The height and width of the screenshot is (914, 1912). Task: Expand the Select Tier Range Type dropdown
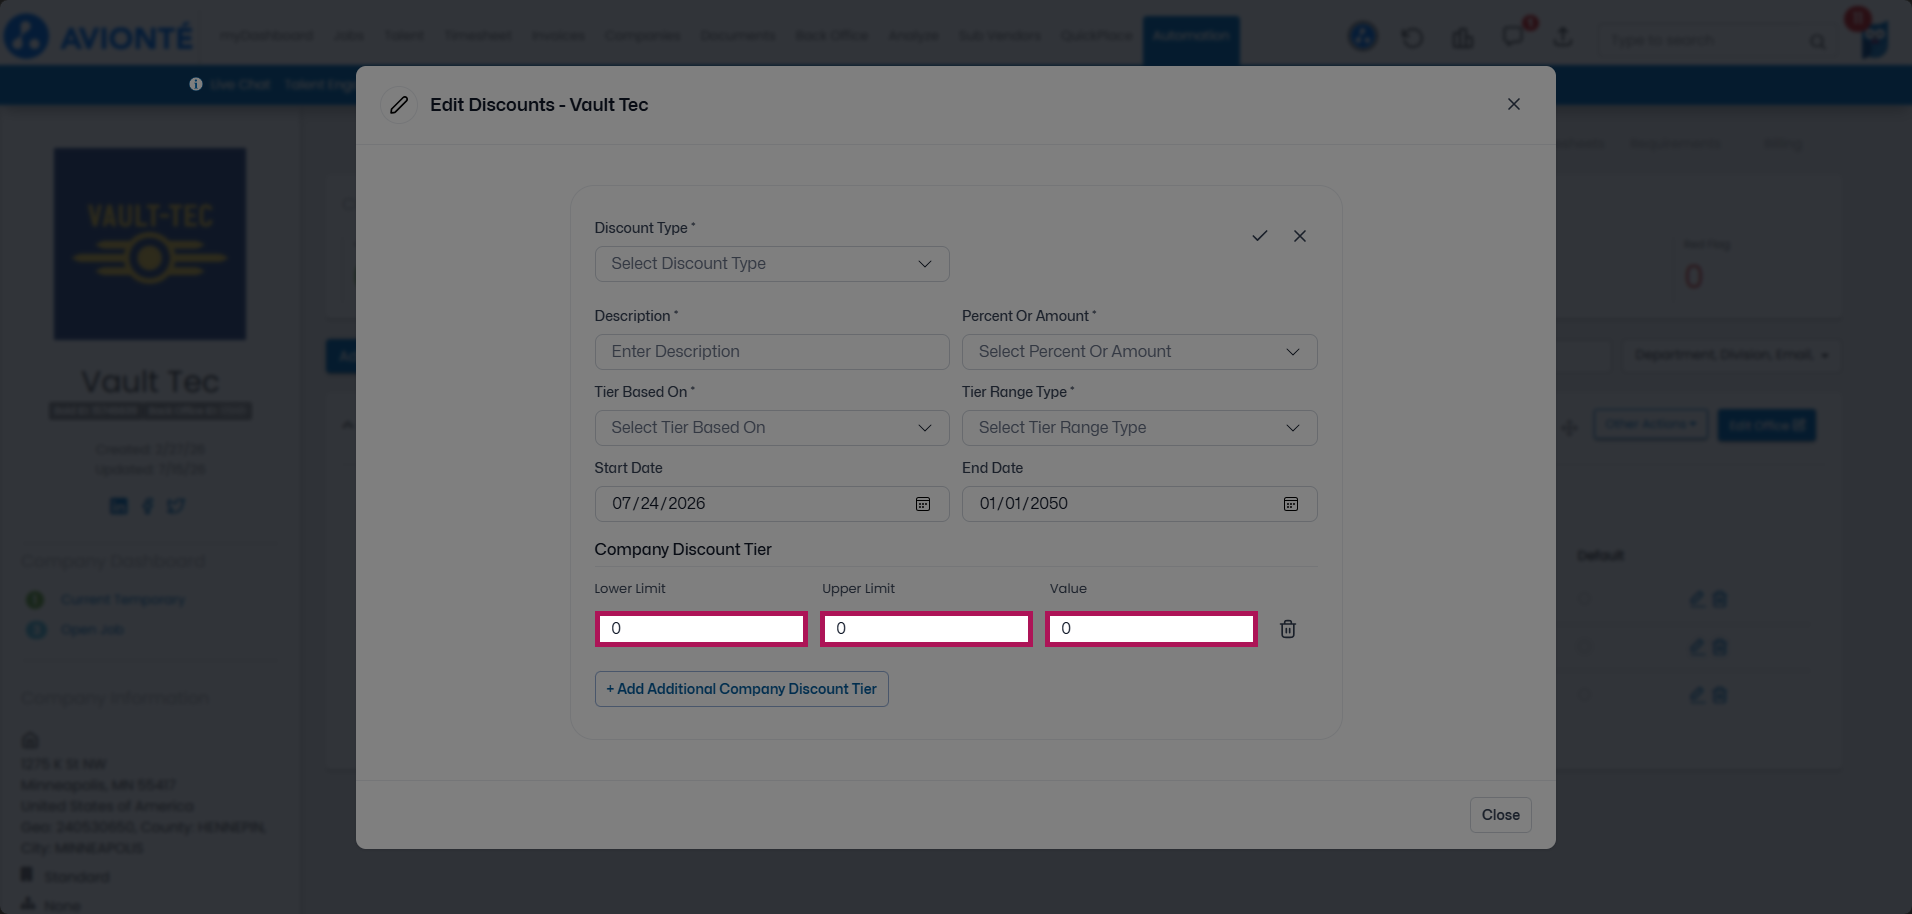click(1140, 428)
